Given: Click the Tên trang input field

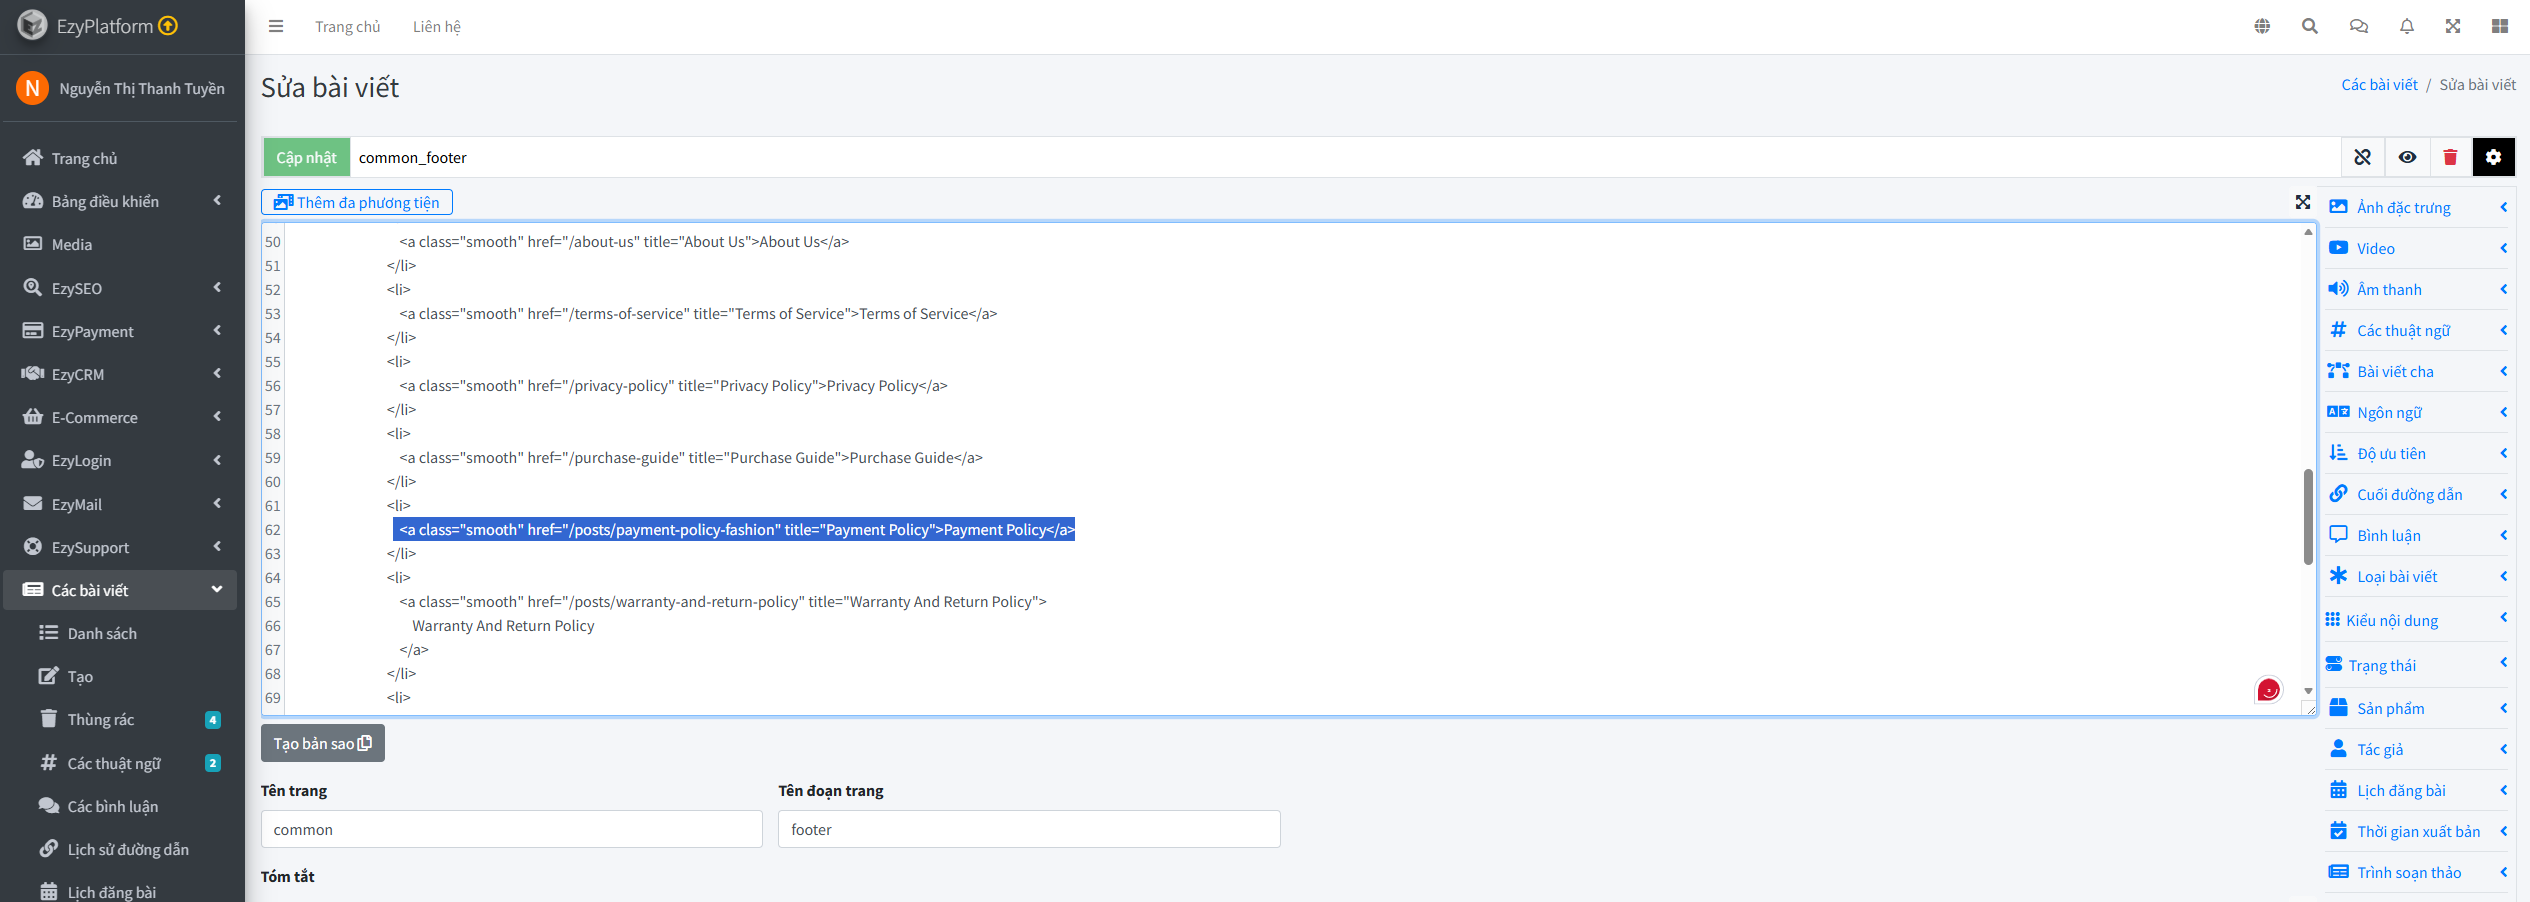Looking at the screenshot, I should 511,829.
